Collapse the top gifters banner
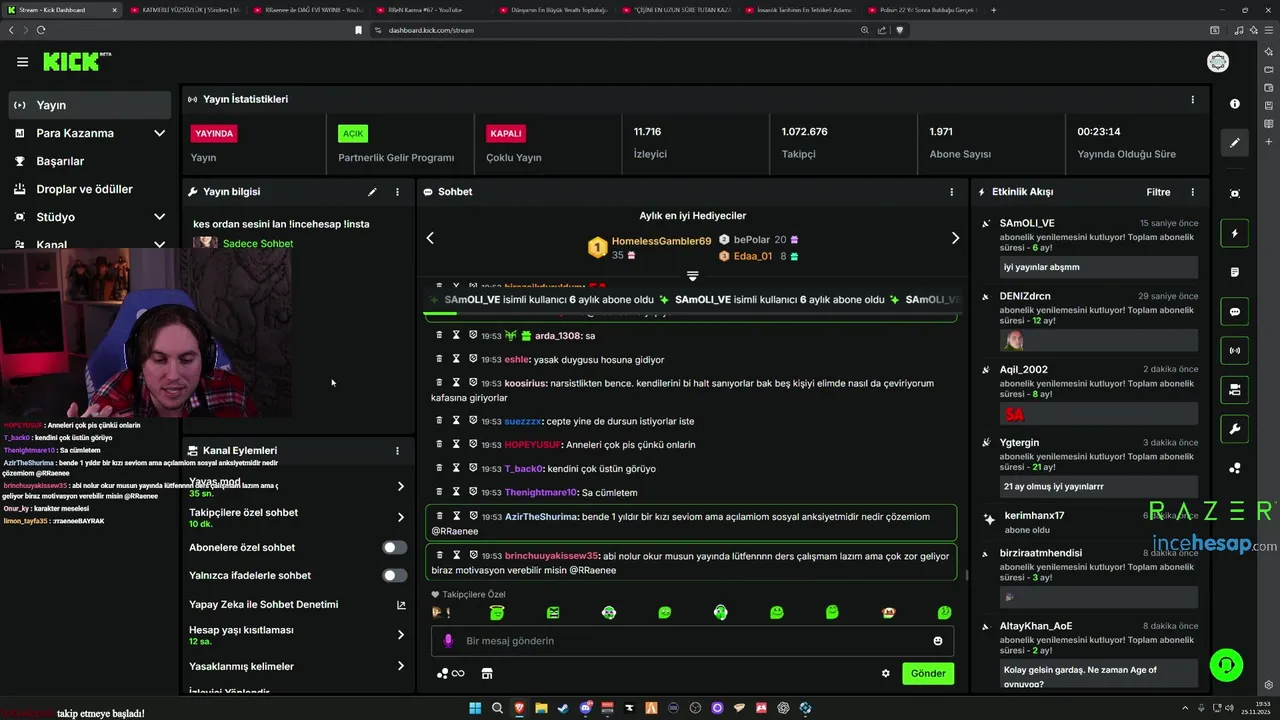Screen dimensions: 1280x720 (692, 275)
